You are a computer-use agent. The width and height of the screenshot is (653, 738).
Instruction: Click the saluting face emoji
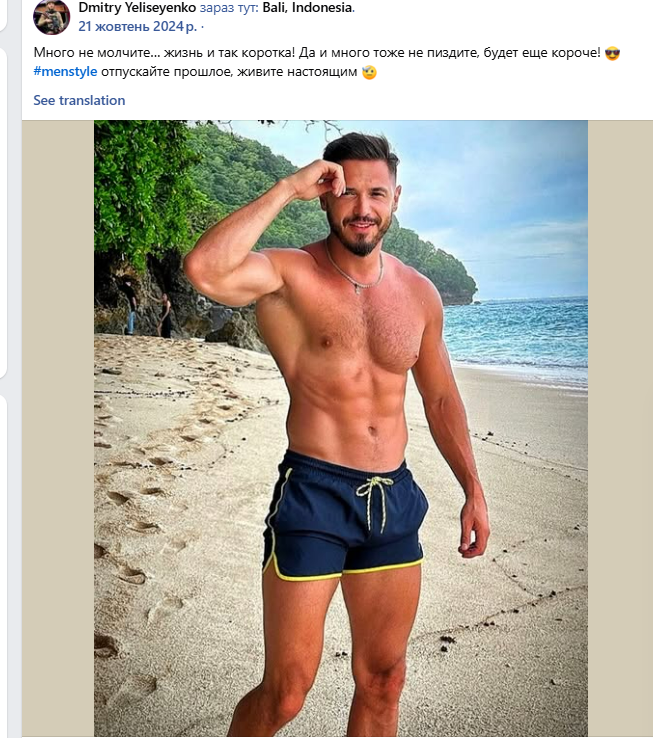[x=369, y=72]
